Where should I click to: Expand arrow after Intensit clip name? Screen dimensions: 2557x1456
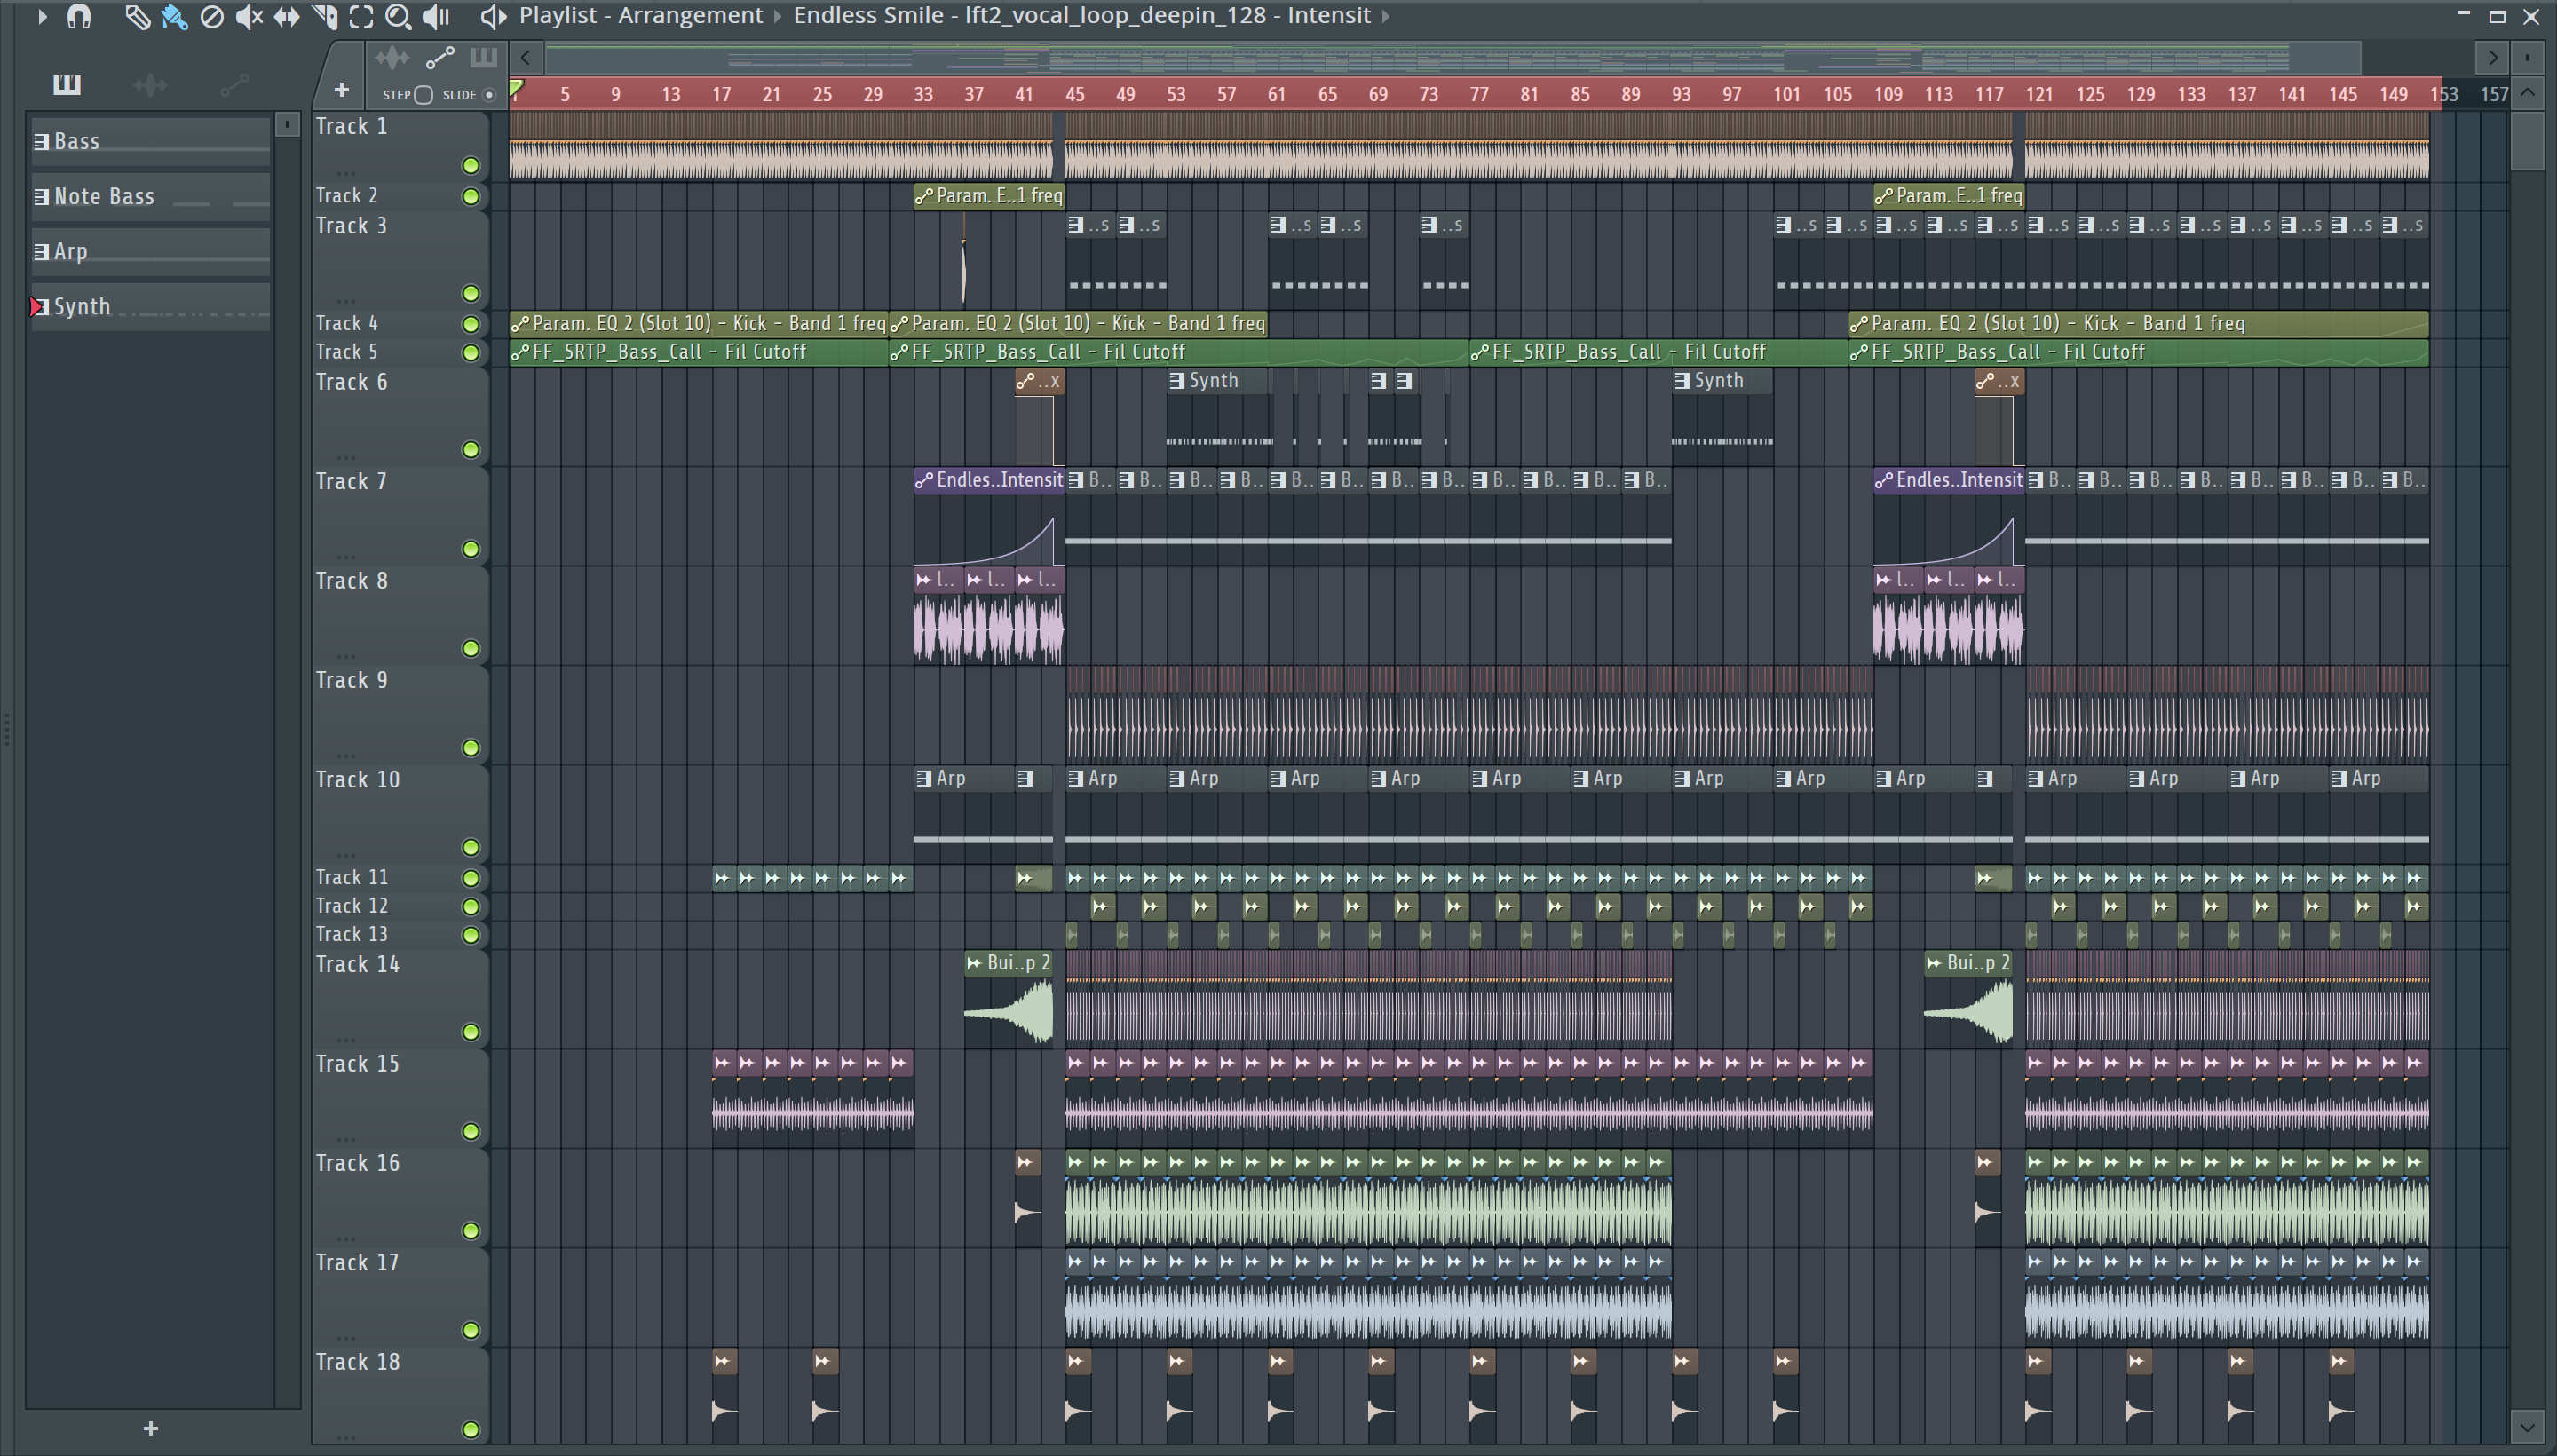[1386, 16]
